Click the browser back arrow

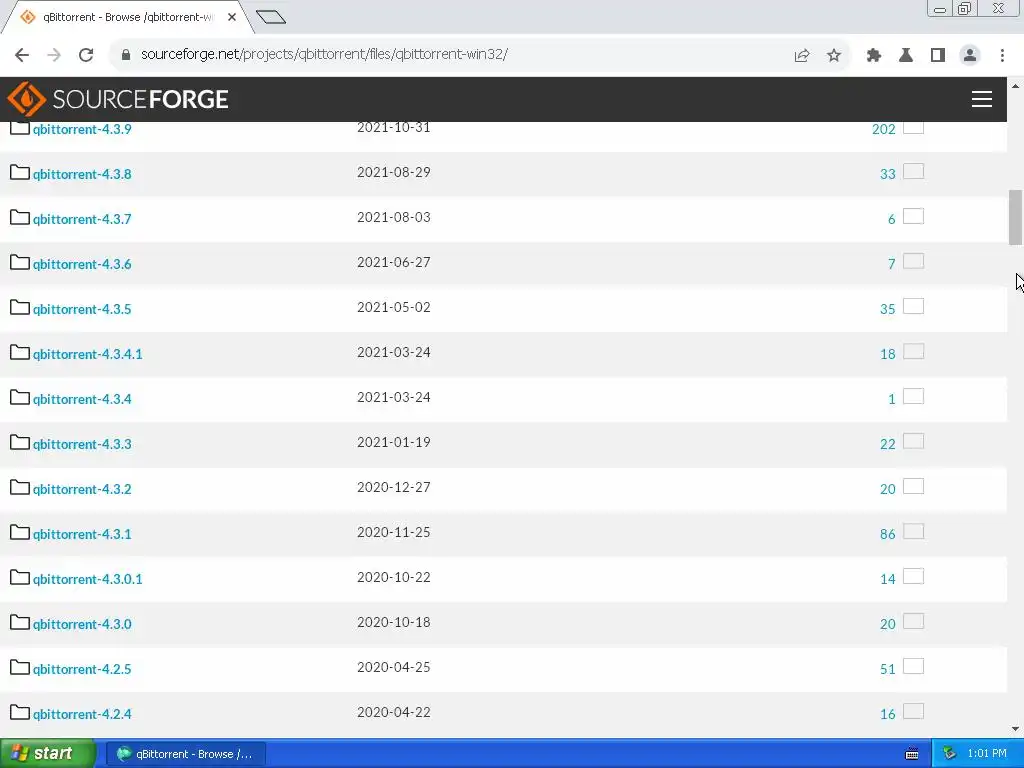click(22, 55)
